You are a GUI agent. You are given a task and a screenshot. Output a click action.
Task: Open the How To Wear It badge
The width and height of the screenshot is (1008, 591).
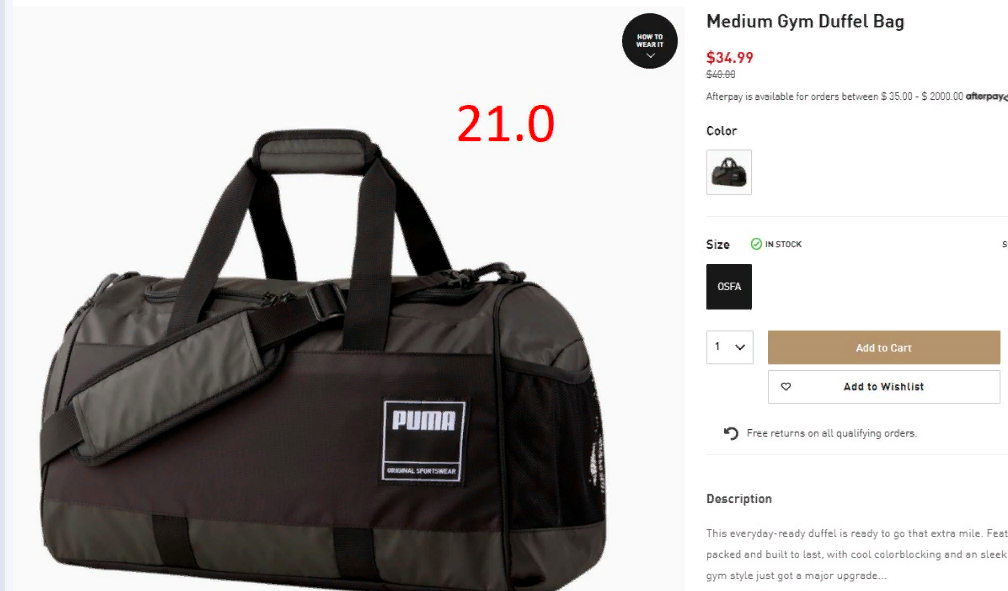pyautogui.click(x=649, y=41)
